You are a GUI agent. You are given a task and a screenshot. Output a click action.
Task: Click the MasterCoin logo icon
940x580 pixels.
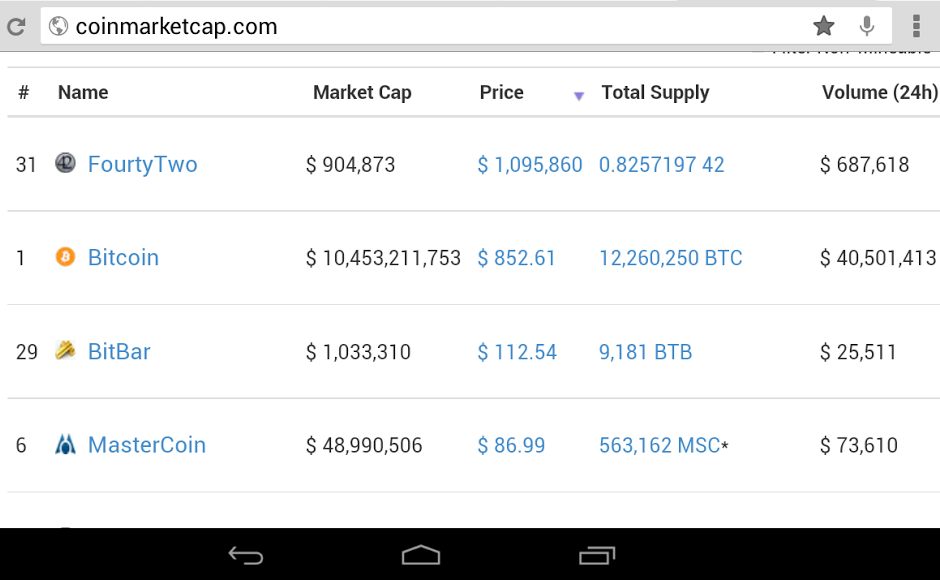65,444
